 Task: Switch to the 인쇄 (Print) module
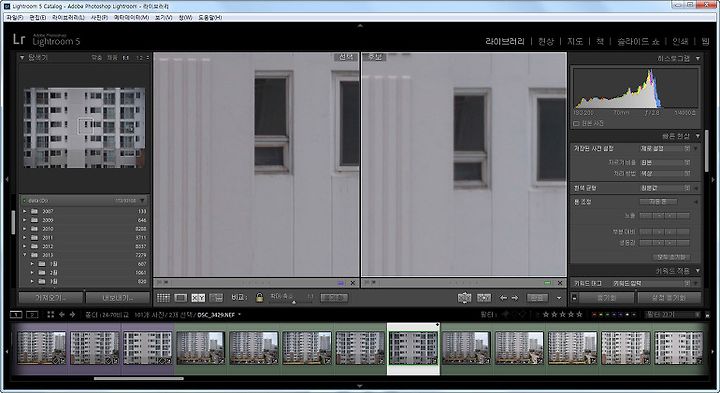680,41
